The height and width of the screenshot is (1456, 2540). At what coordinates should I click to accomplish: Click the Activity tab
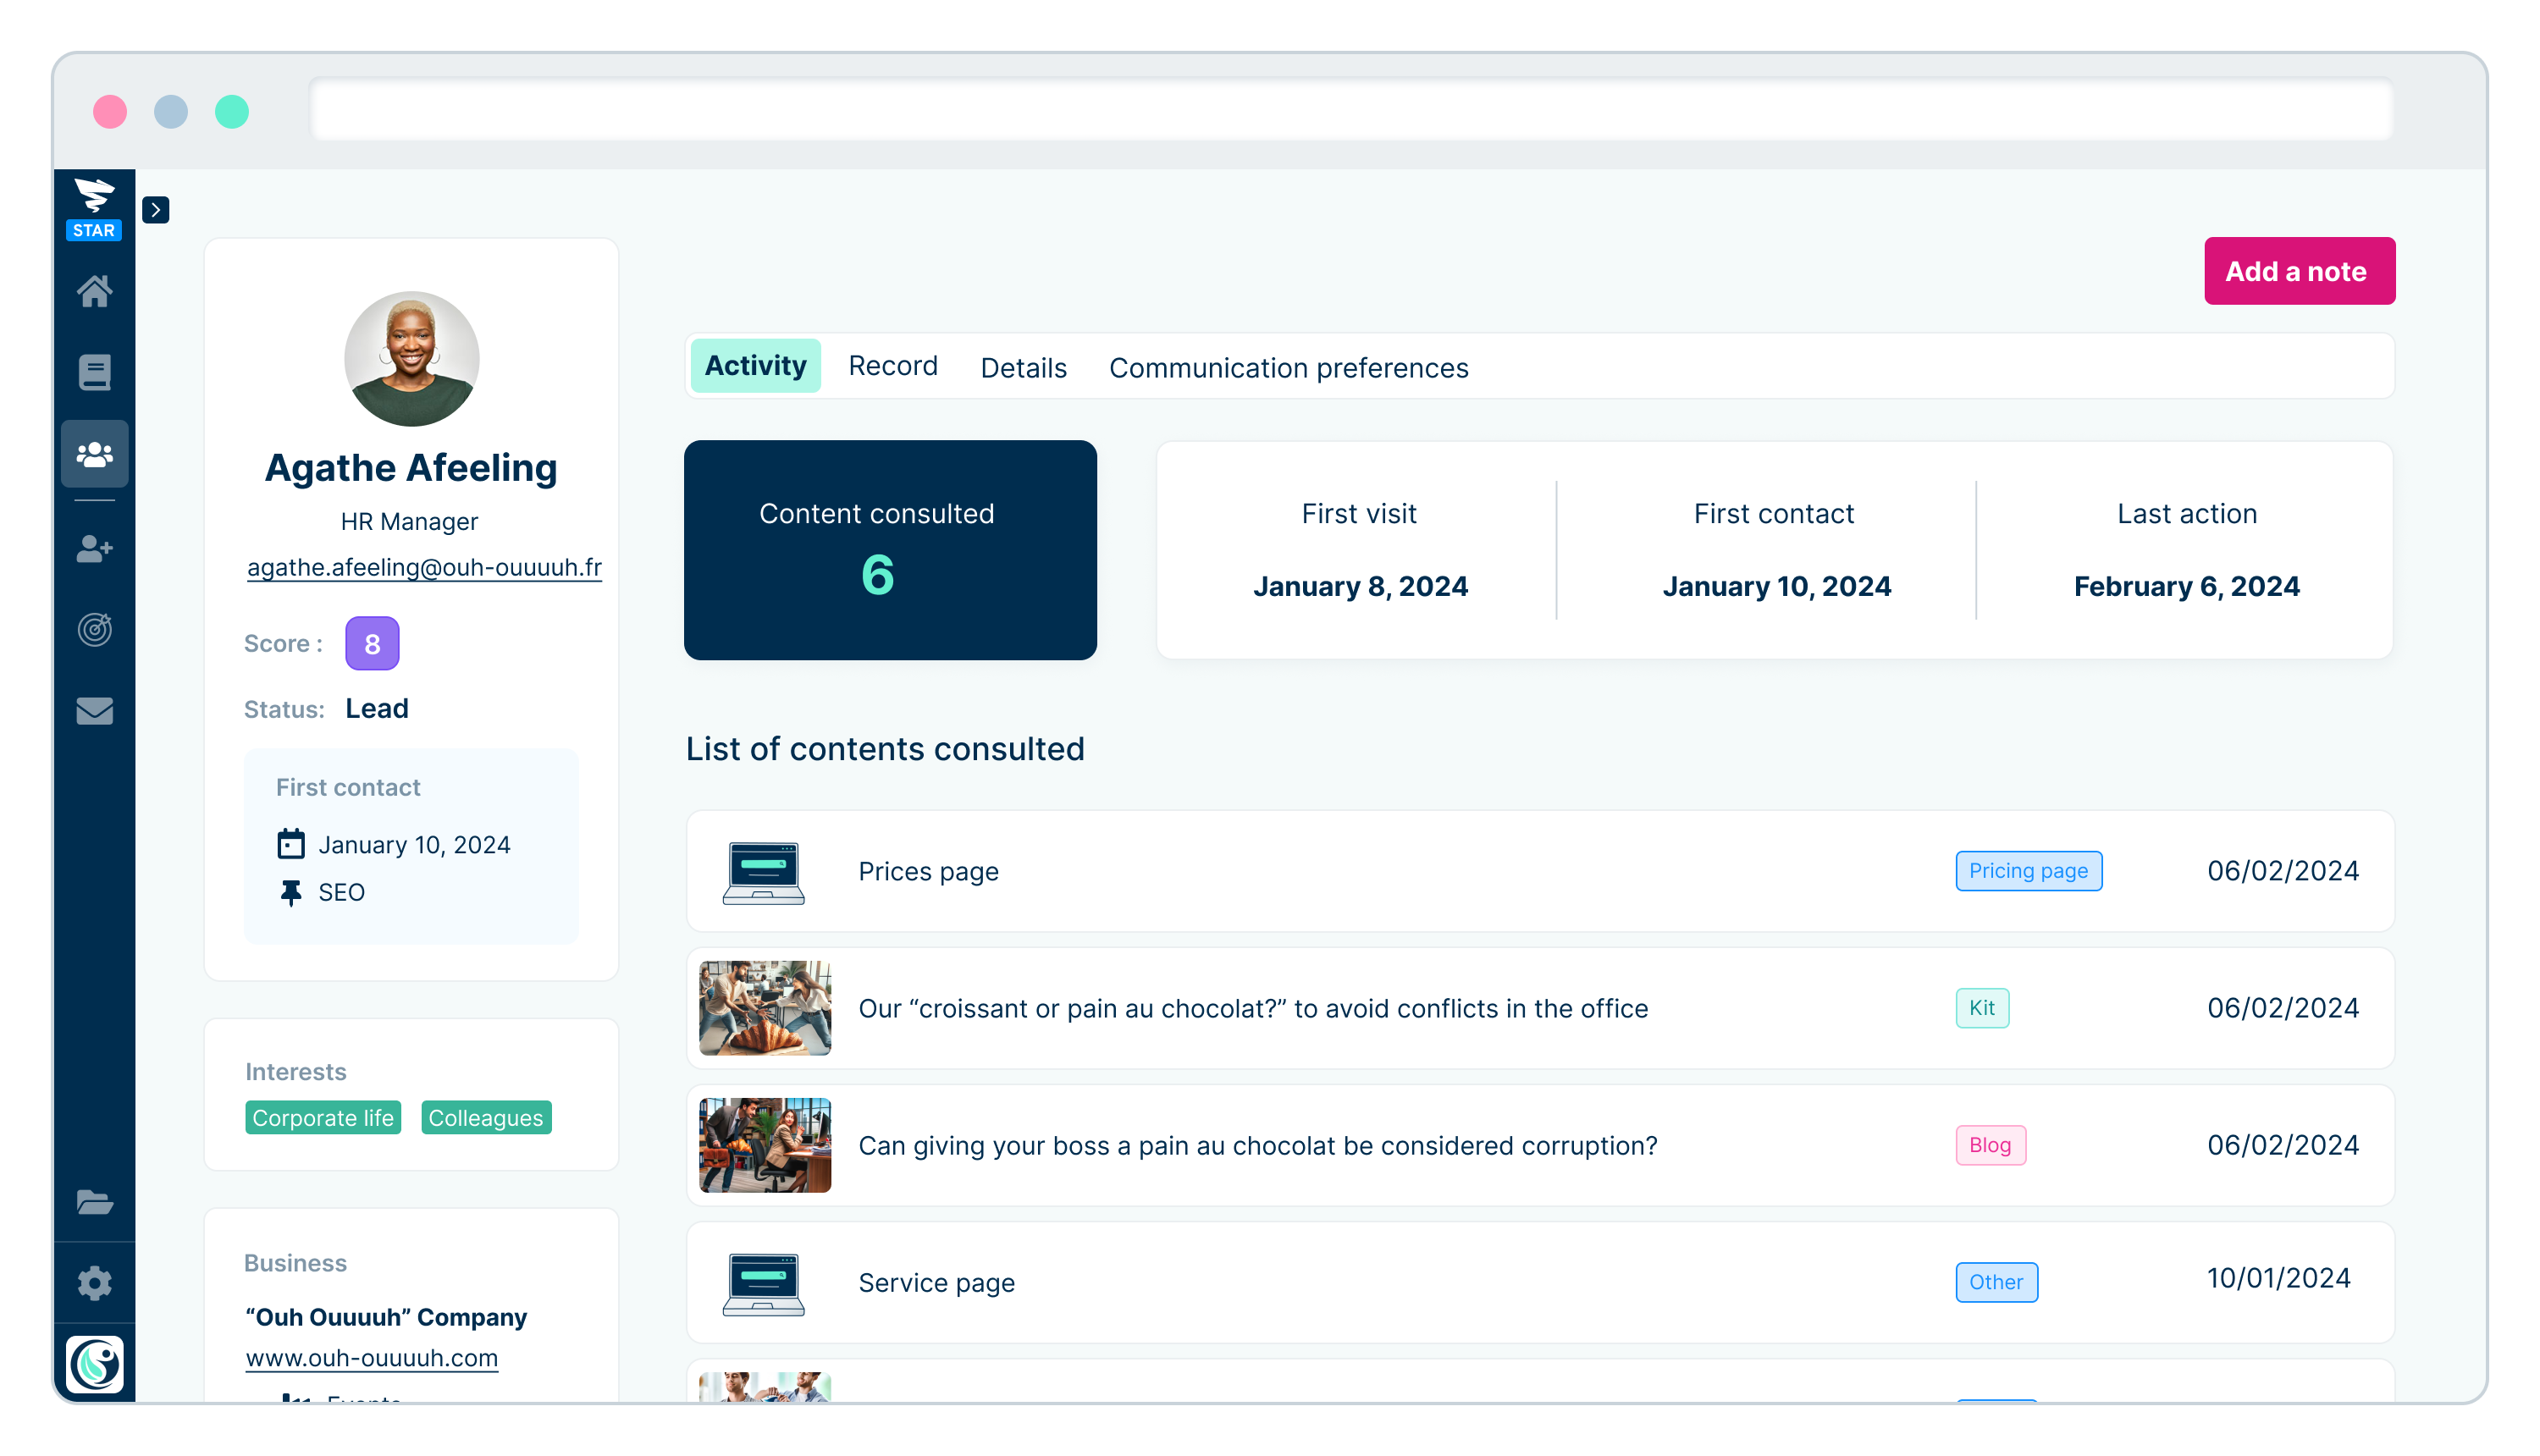pos(754,367)
